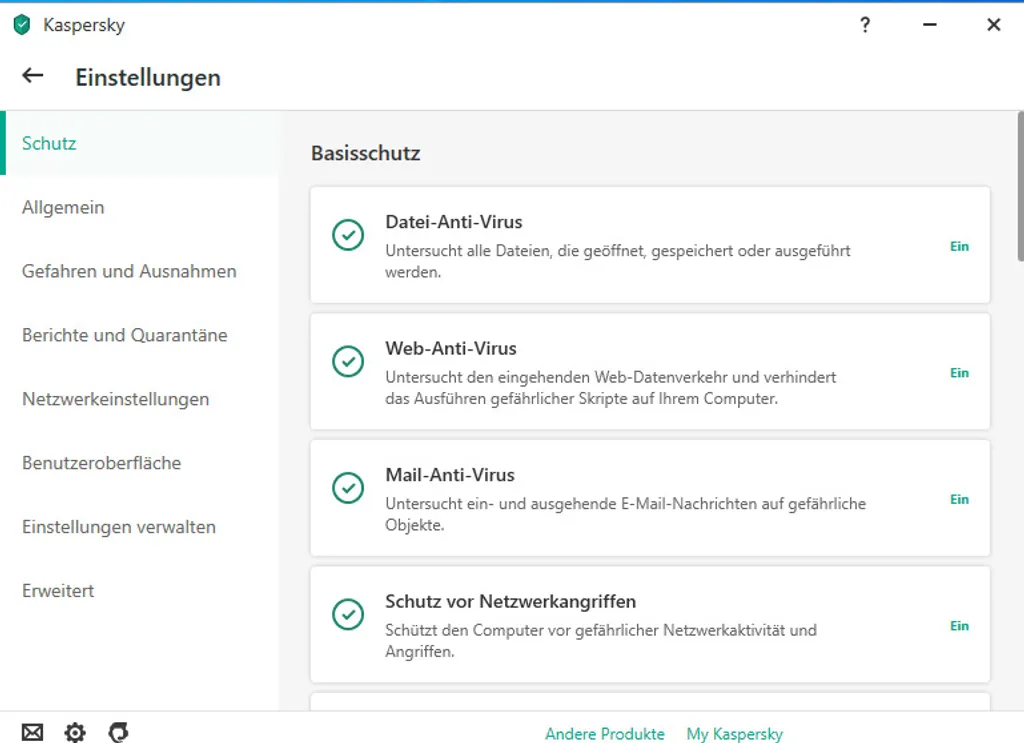Click the Mail-Anti-Virus checkmark status icon
The width and height of the screenshot is (1024, 743).
[x=348, y=488]
